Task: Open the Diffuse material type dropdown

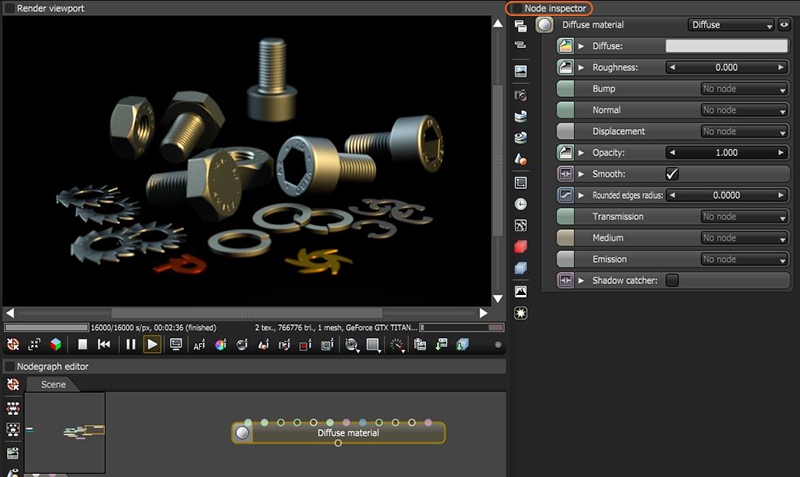Action: click(x=731, y=25)
